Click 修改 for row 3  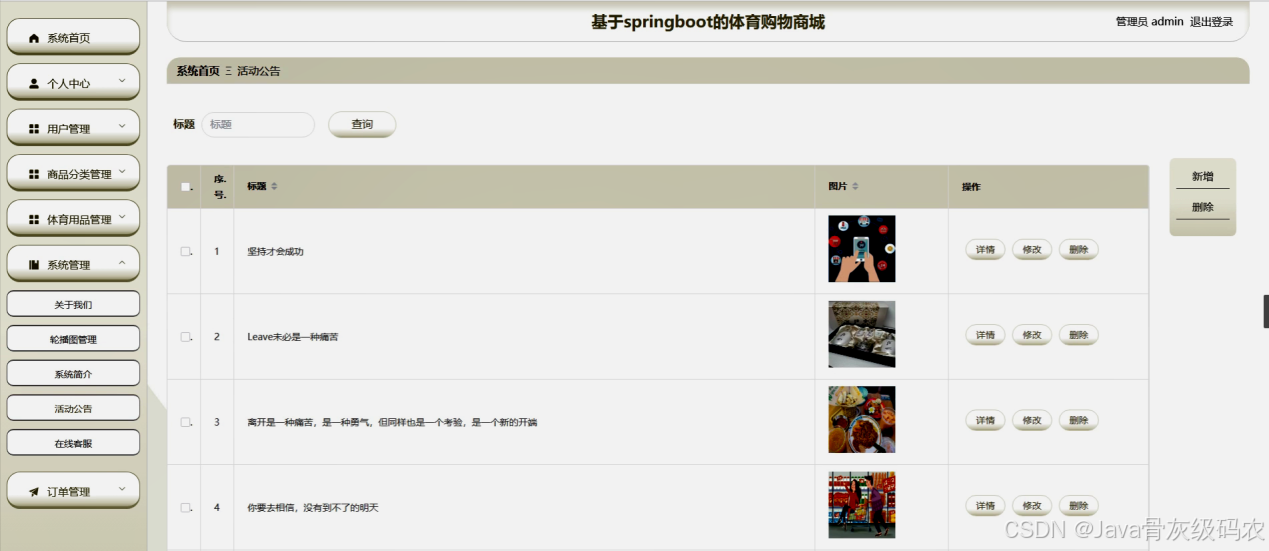coord(1032,421)
